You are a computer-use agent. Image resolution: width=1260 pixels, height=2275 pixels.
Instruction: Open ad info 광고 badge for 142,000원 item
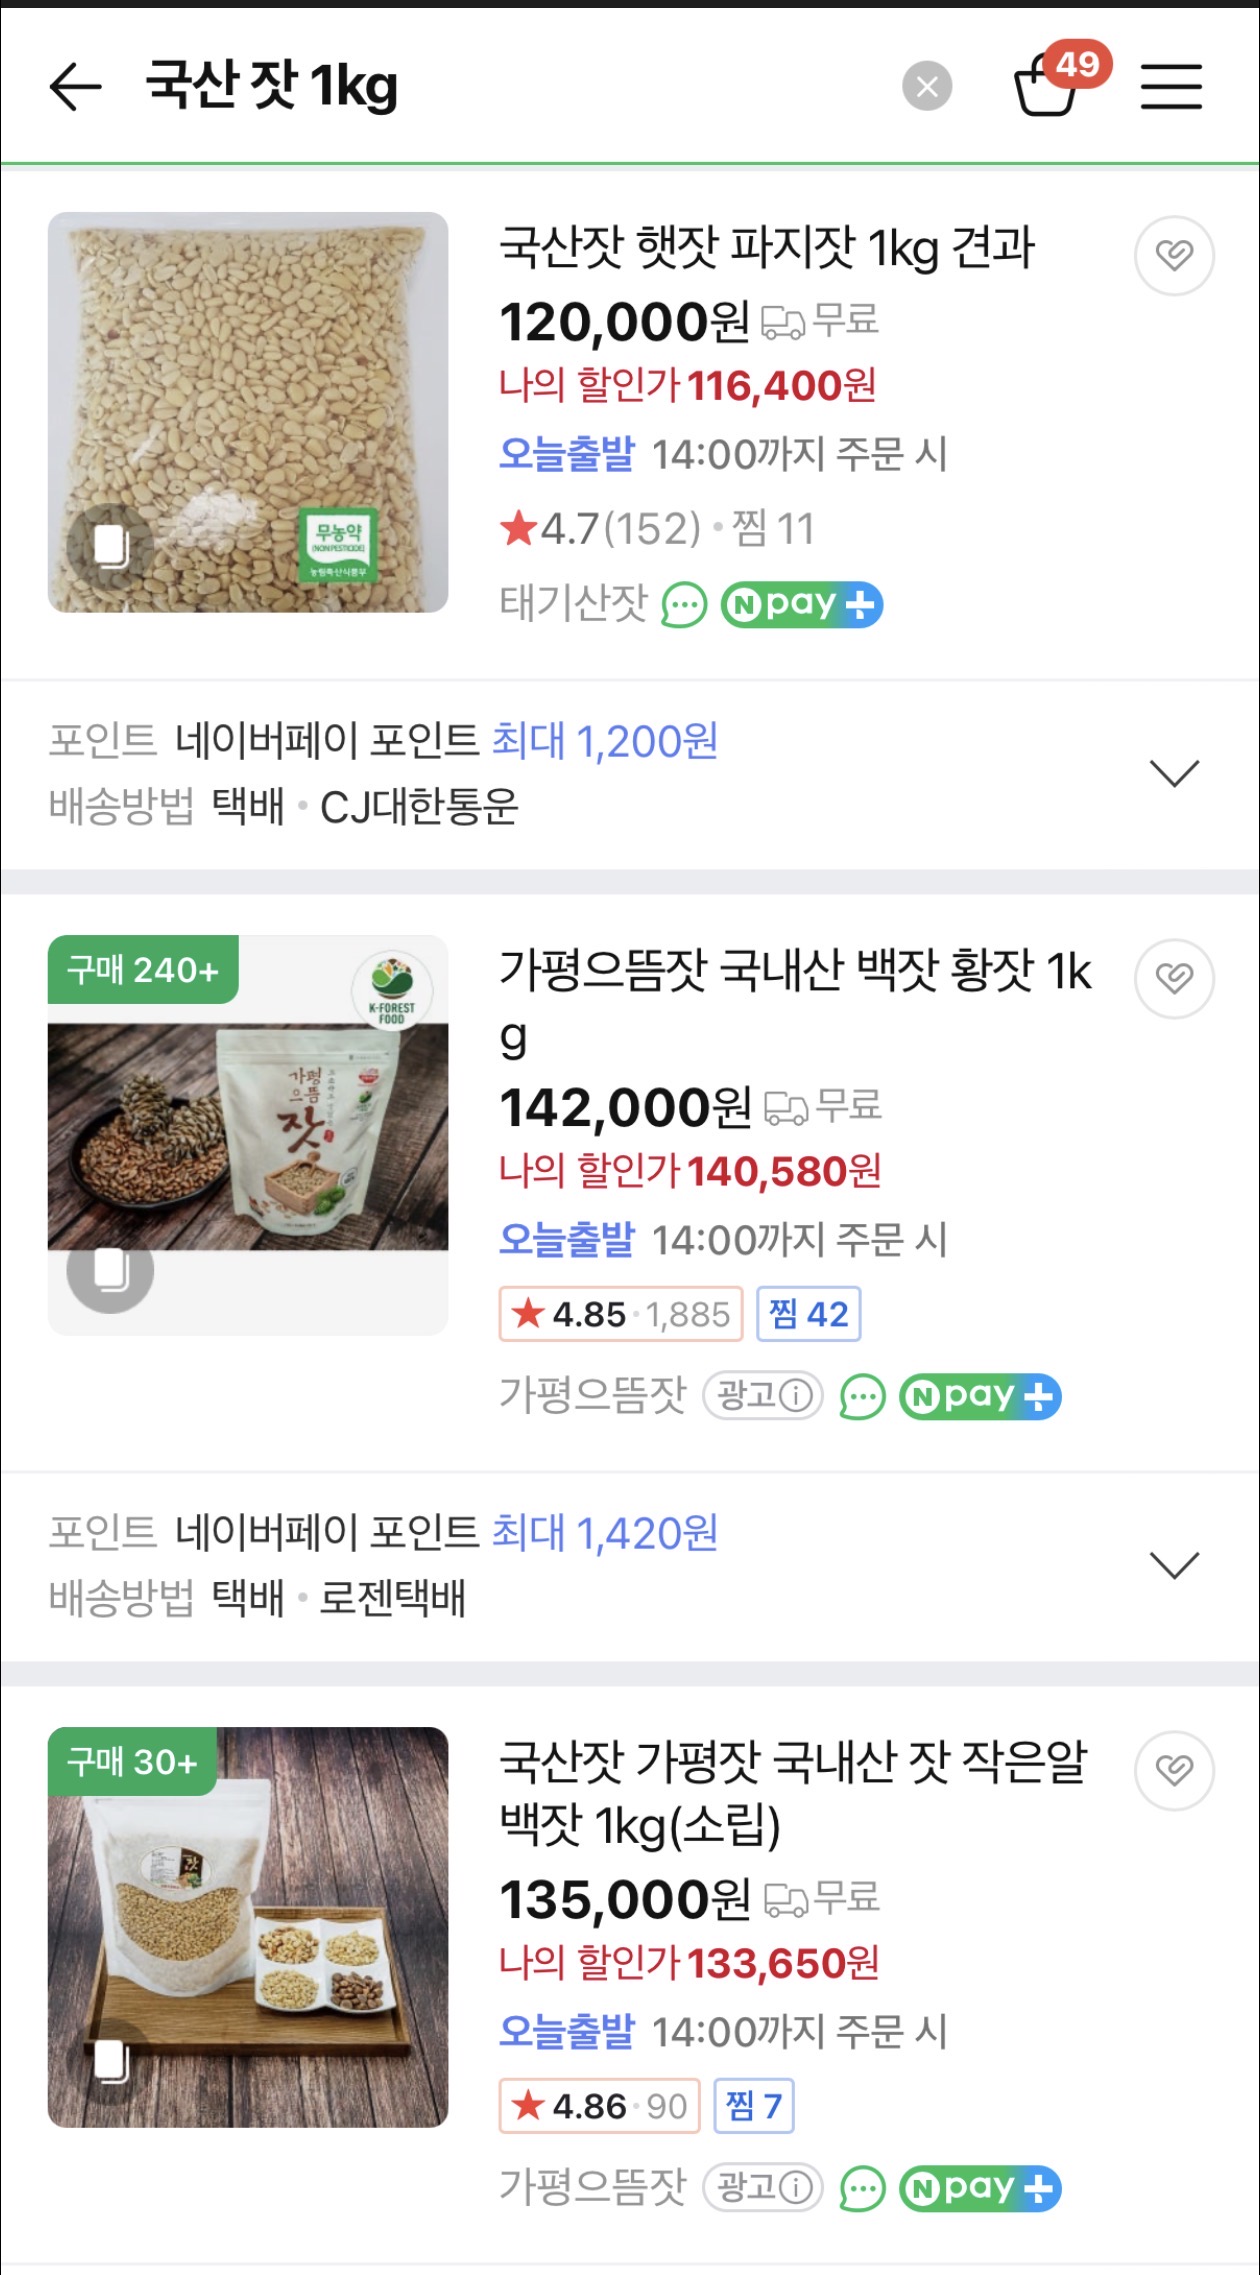pos(764,1396)
